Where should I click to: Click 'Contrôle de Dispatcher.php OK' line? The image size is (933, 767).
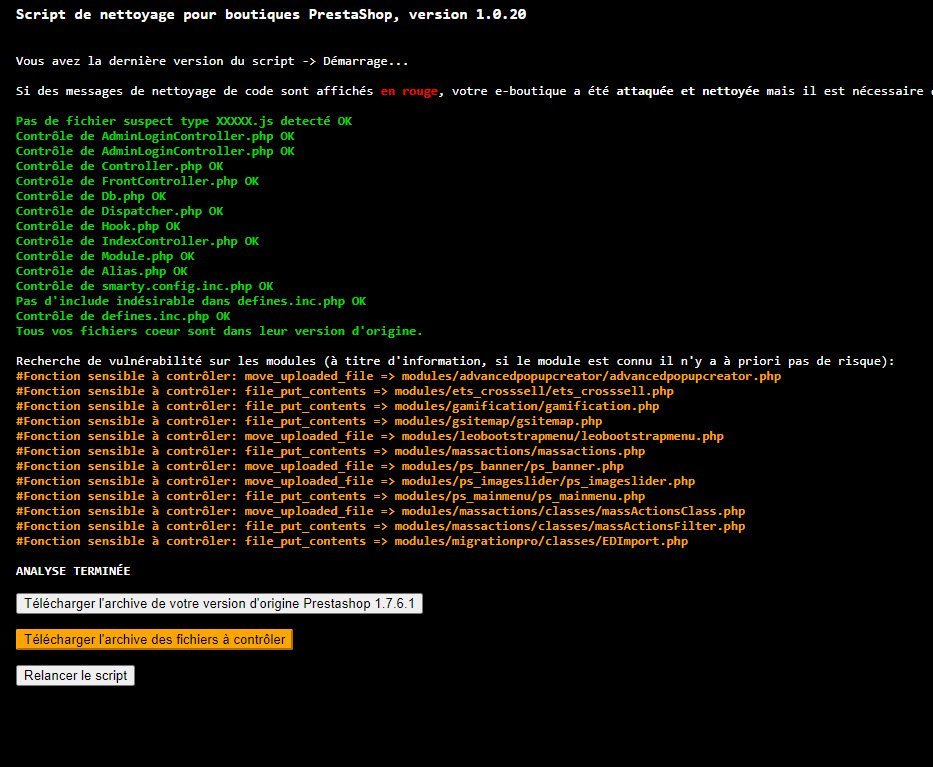(x=120, y=211)
